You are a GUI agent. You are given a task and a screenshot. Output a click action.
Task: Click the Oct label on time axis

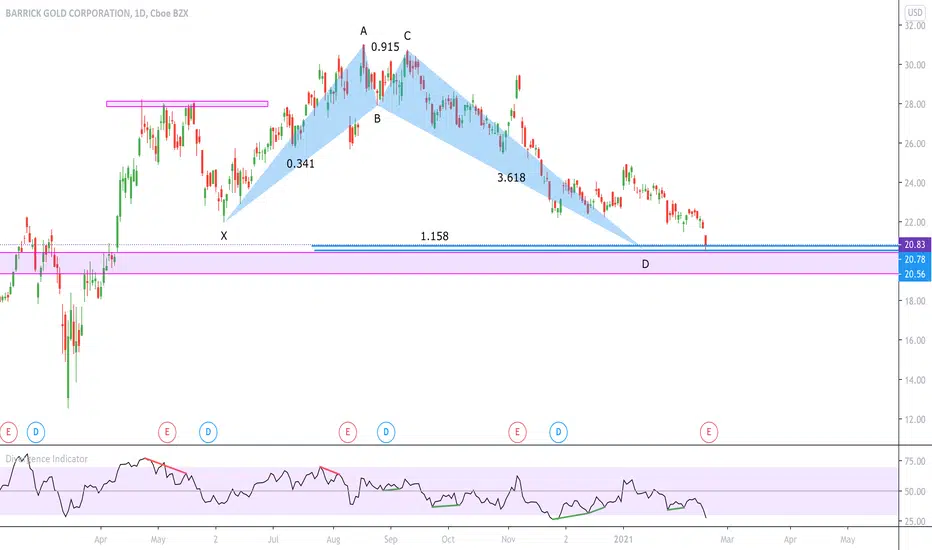point(448,539)
